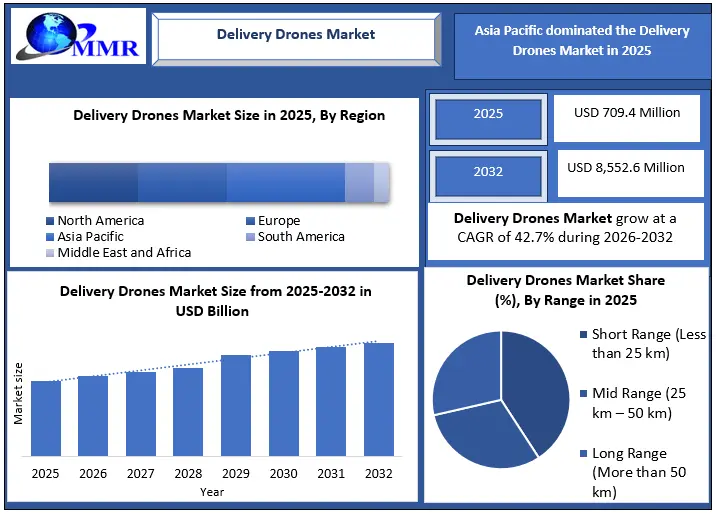Click the North America legend marker
This screenshot has width=716, height=514.
pos(50,221)
